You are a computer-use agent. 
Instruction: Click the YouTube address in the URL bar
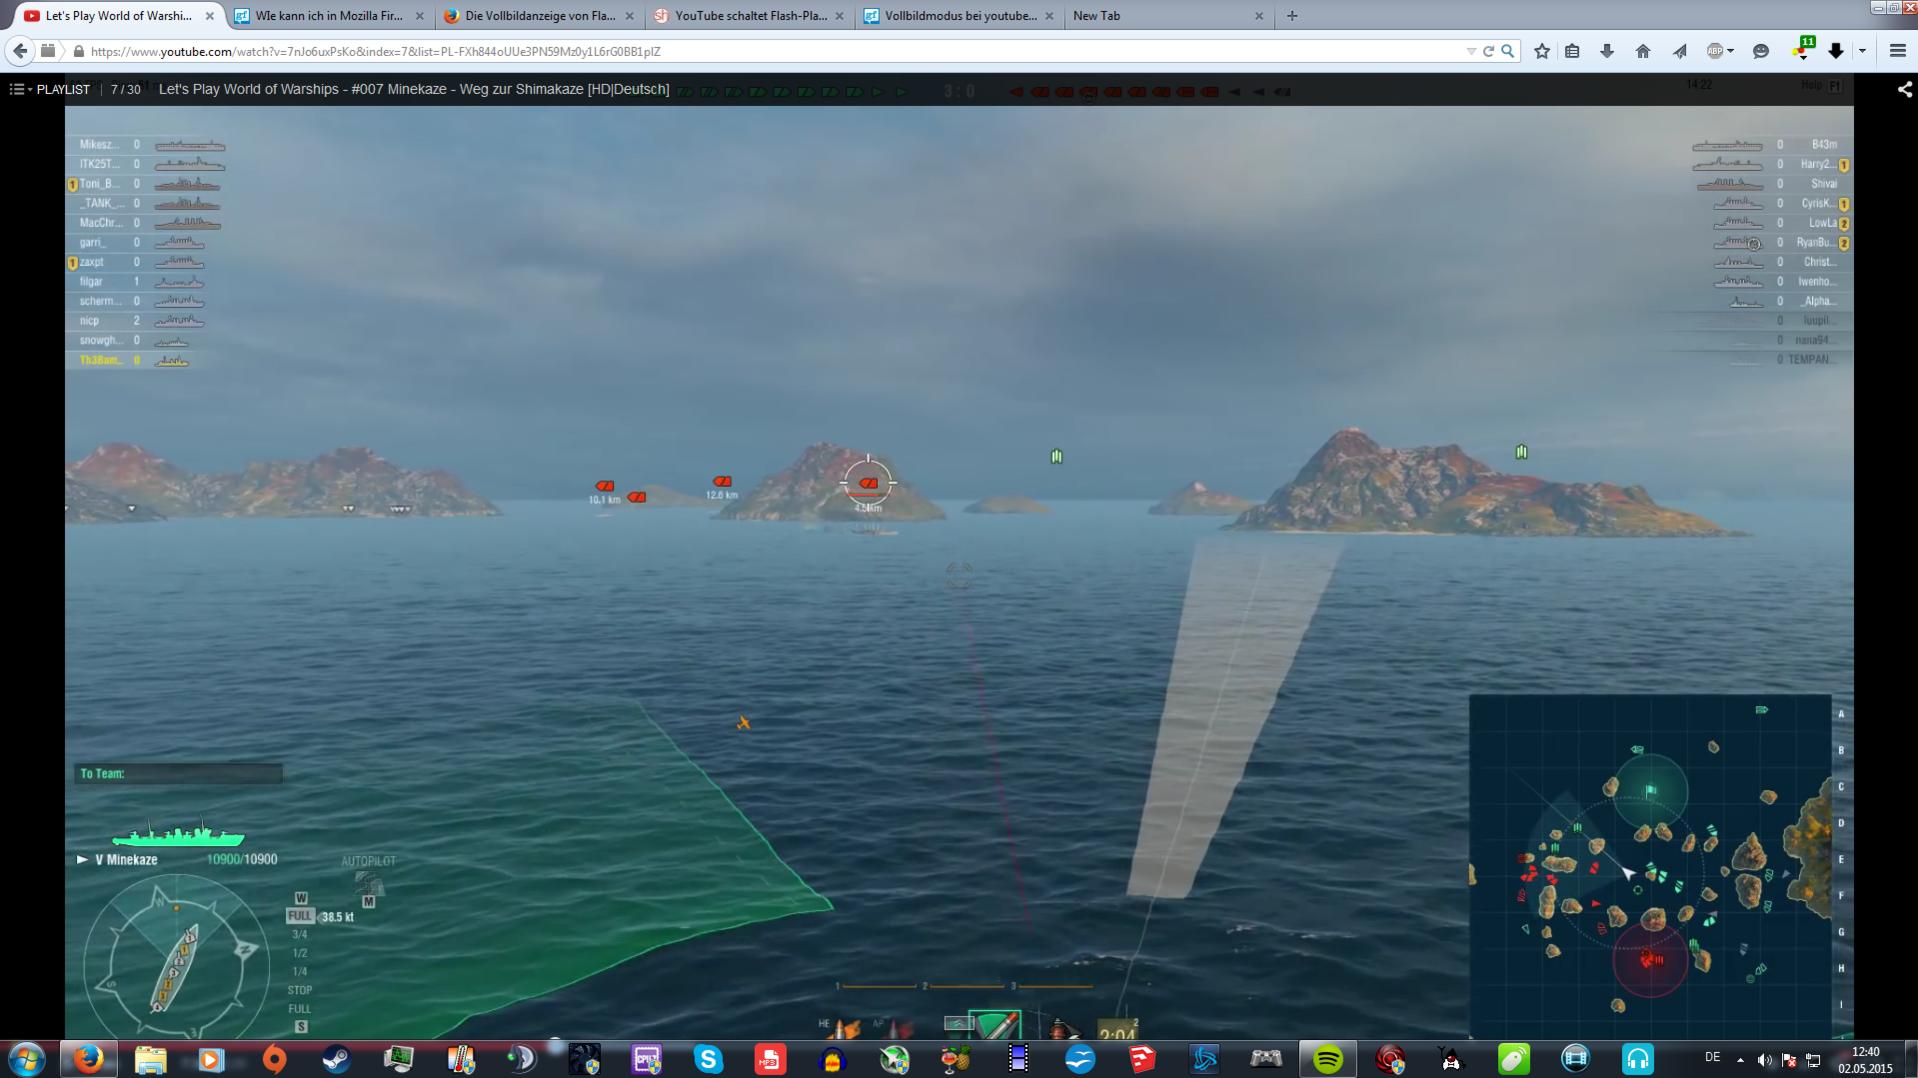pyautogui.click(x=375, y=51)
